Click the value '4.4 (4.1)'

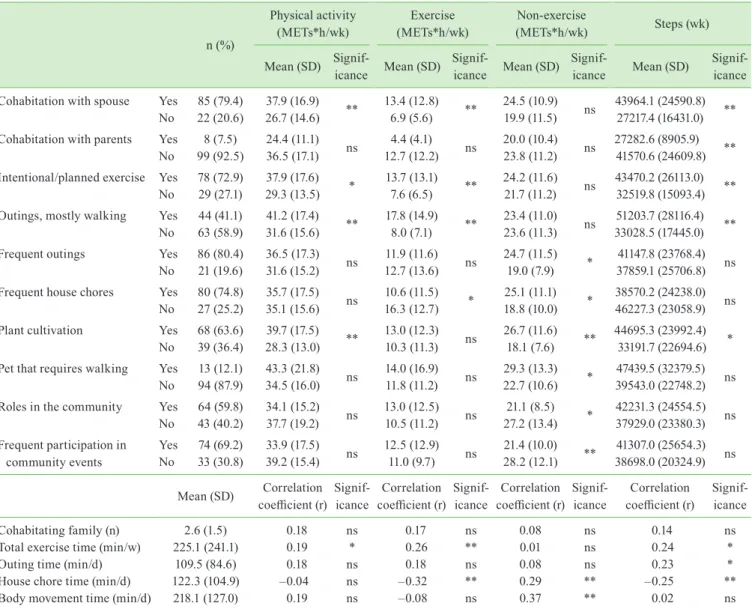412,140
